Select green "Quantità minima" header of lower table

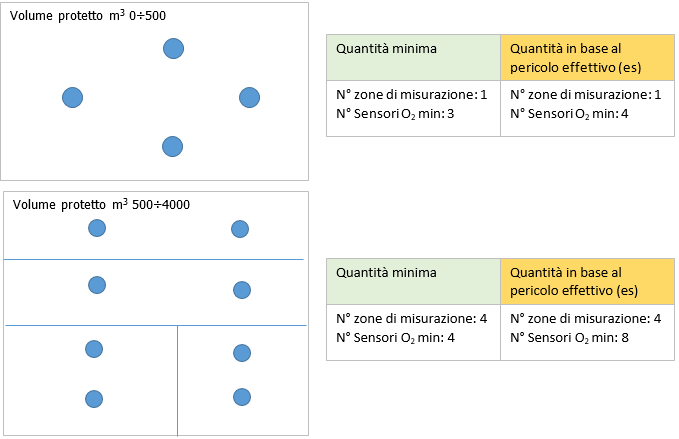click(413, 281)
